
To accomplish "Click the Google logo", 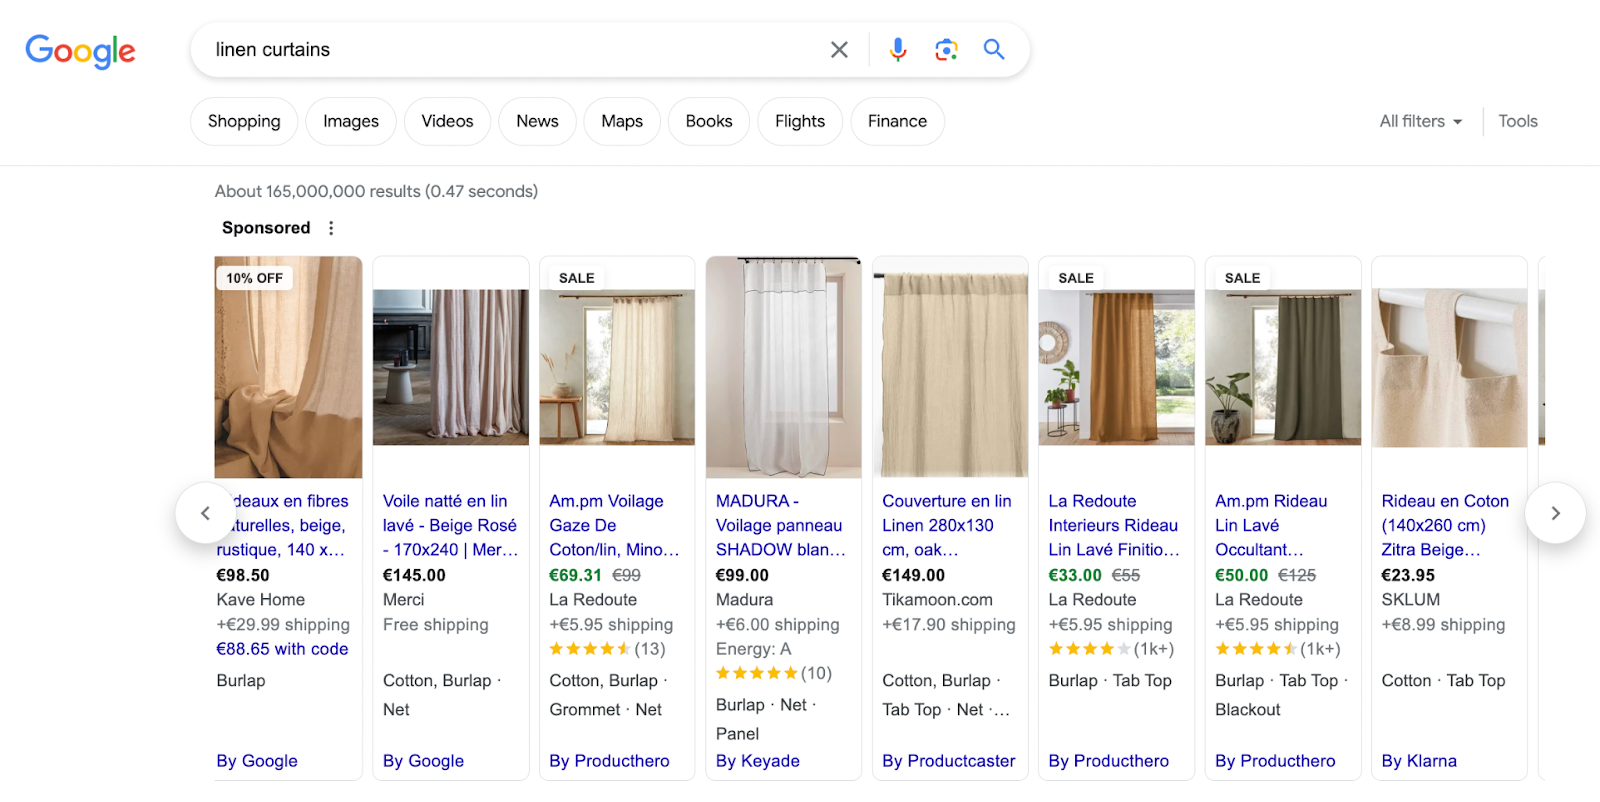I will coord(80,51).
